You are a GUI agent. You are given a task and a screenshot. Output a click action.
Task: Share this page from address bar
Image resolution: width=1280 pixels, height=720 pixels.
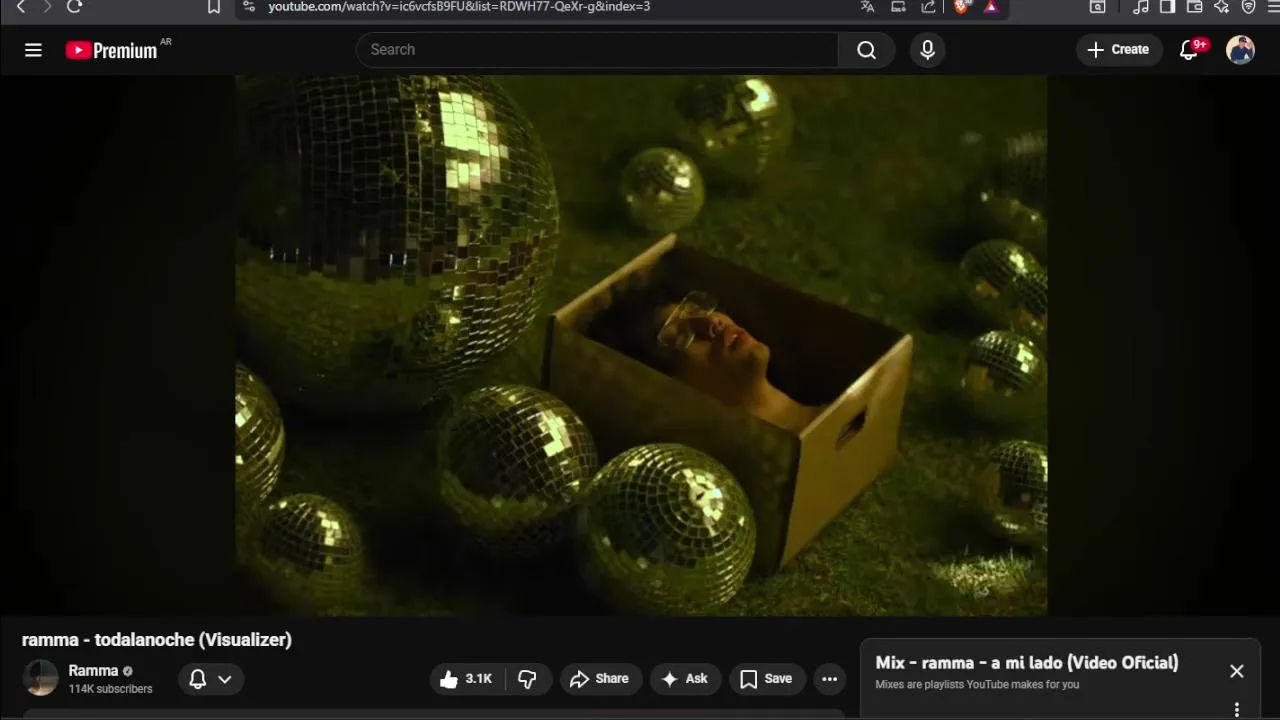tap(928, 7)
